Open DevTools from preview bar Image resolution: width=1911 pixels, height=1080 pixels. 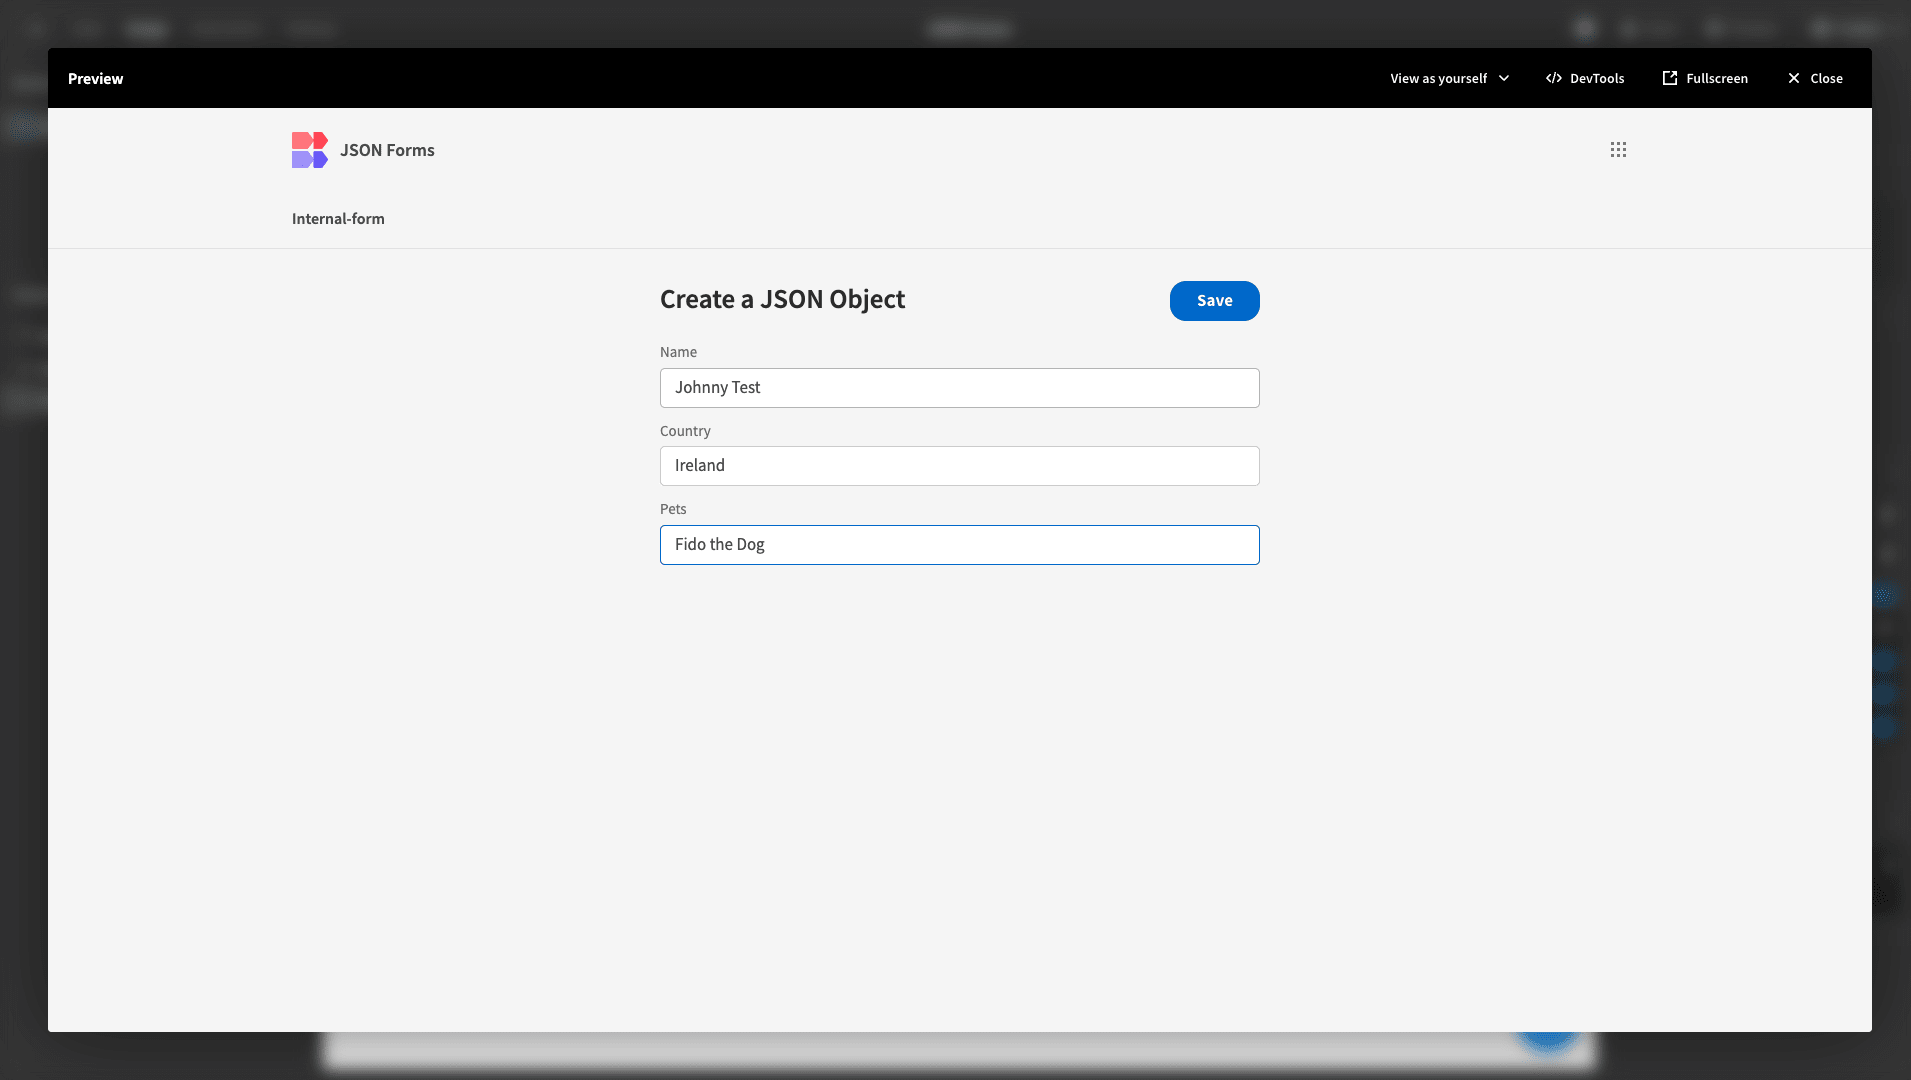1585,79
